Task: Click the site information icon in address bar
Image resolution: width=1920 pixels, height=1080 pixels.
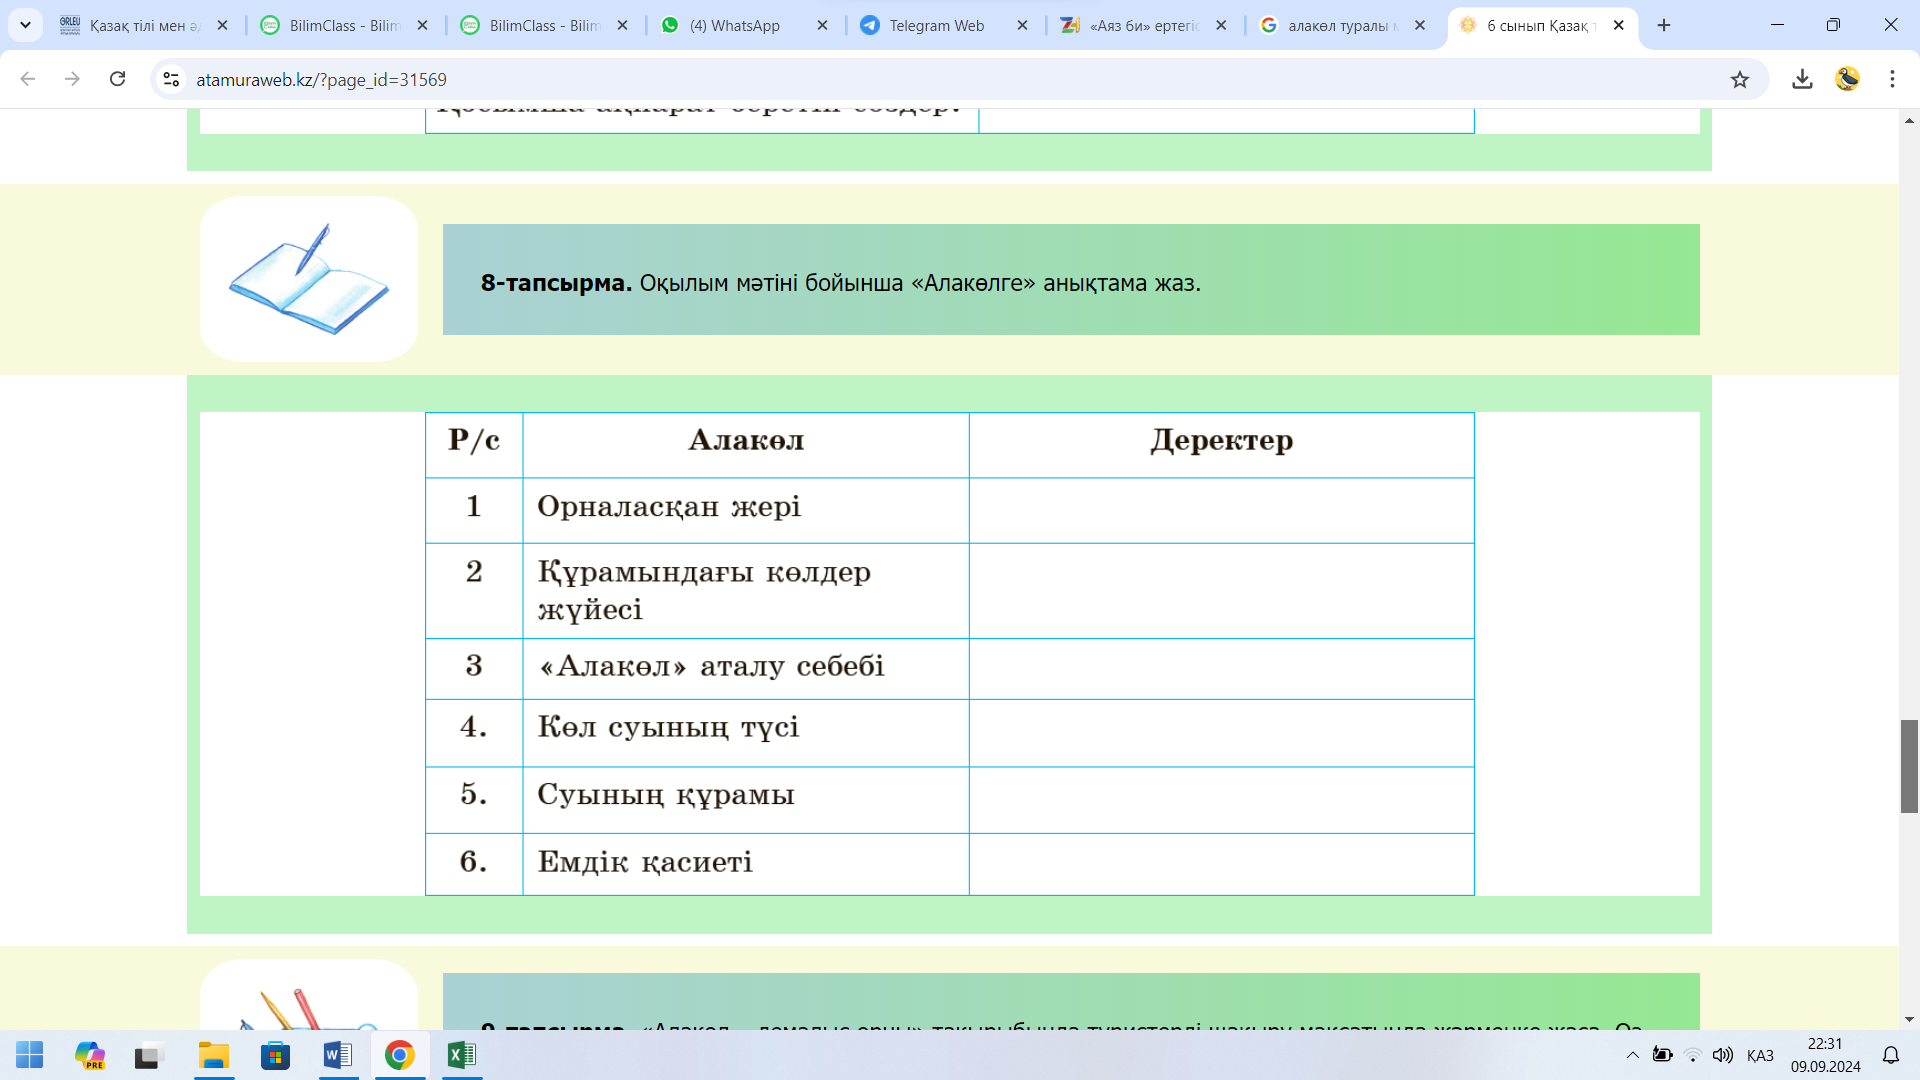Action: click(x=171, y=79)
